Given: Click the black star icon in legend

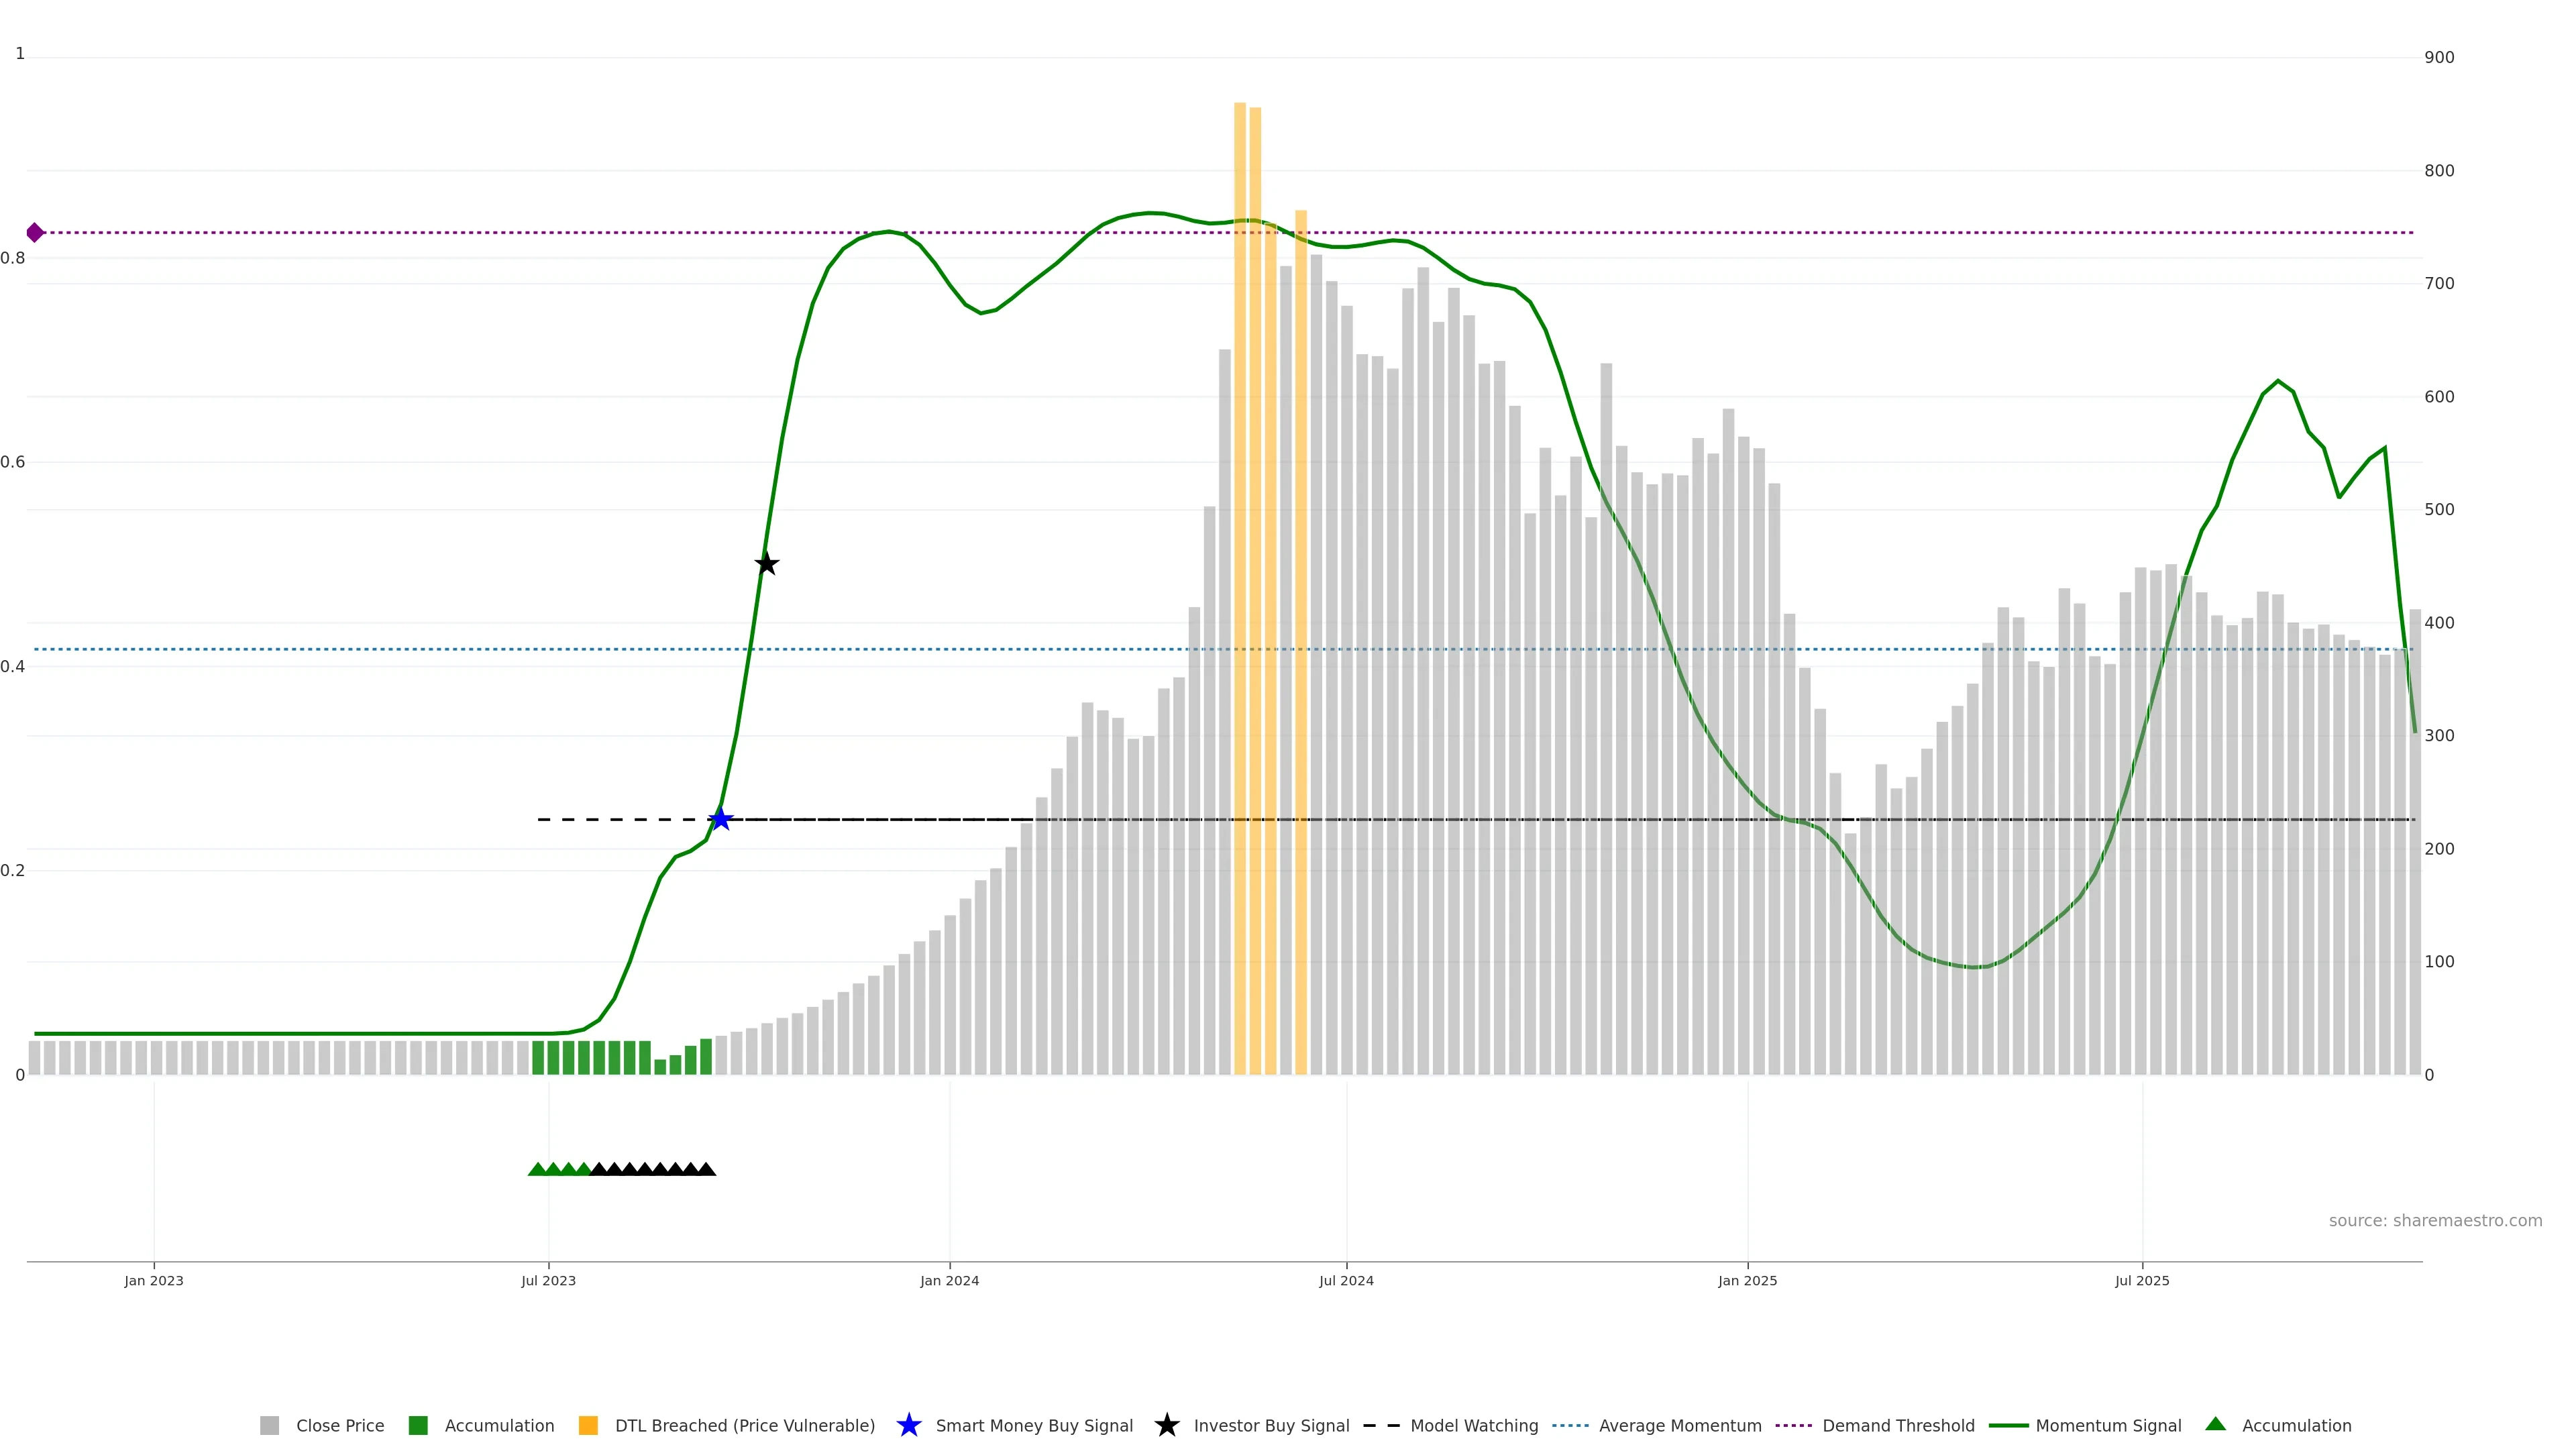Looking at the screenshot, I should [1166, 1425].
